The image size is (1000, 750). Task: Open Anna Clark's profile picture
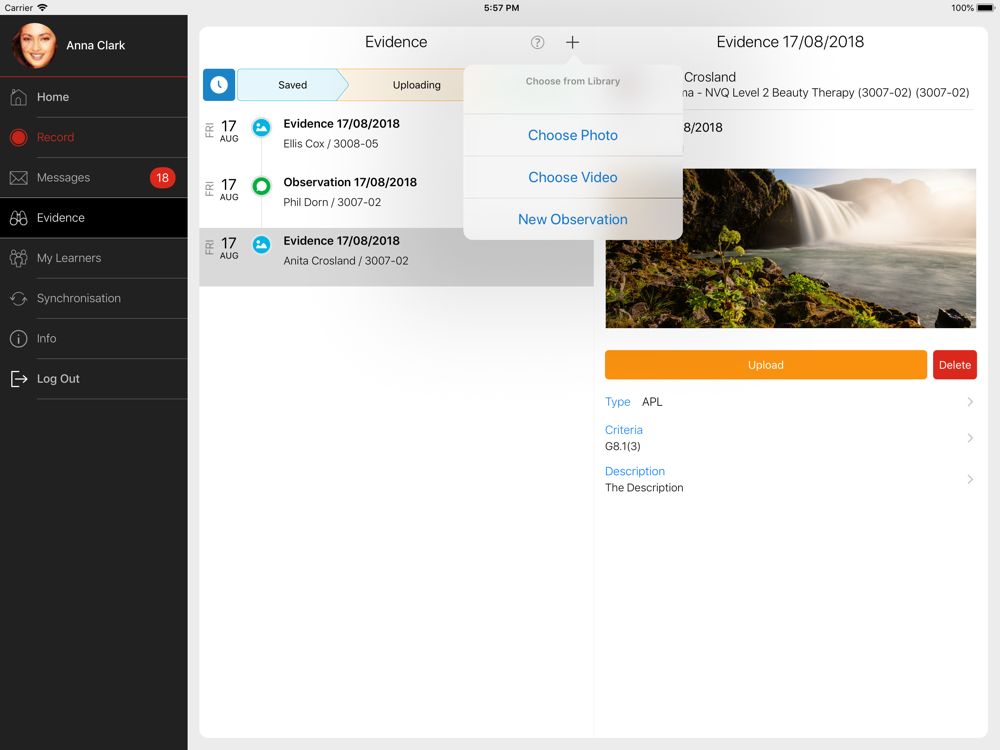34,46
